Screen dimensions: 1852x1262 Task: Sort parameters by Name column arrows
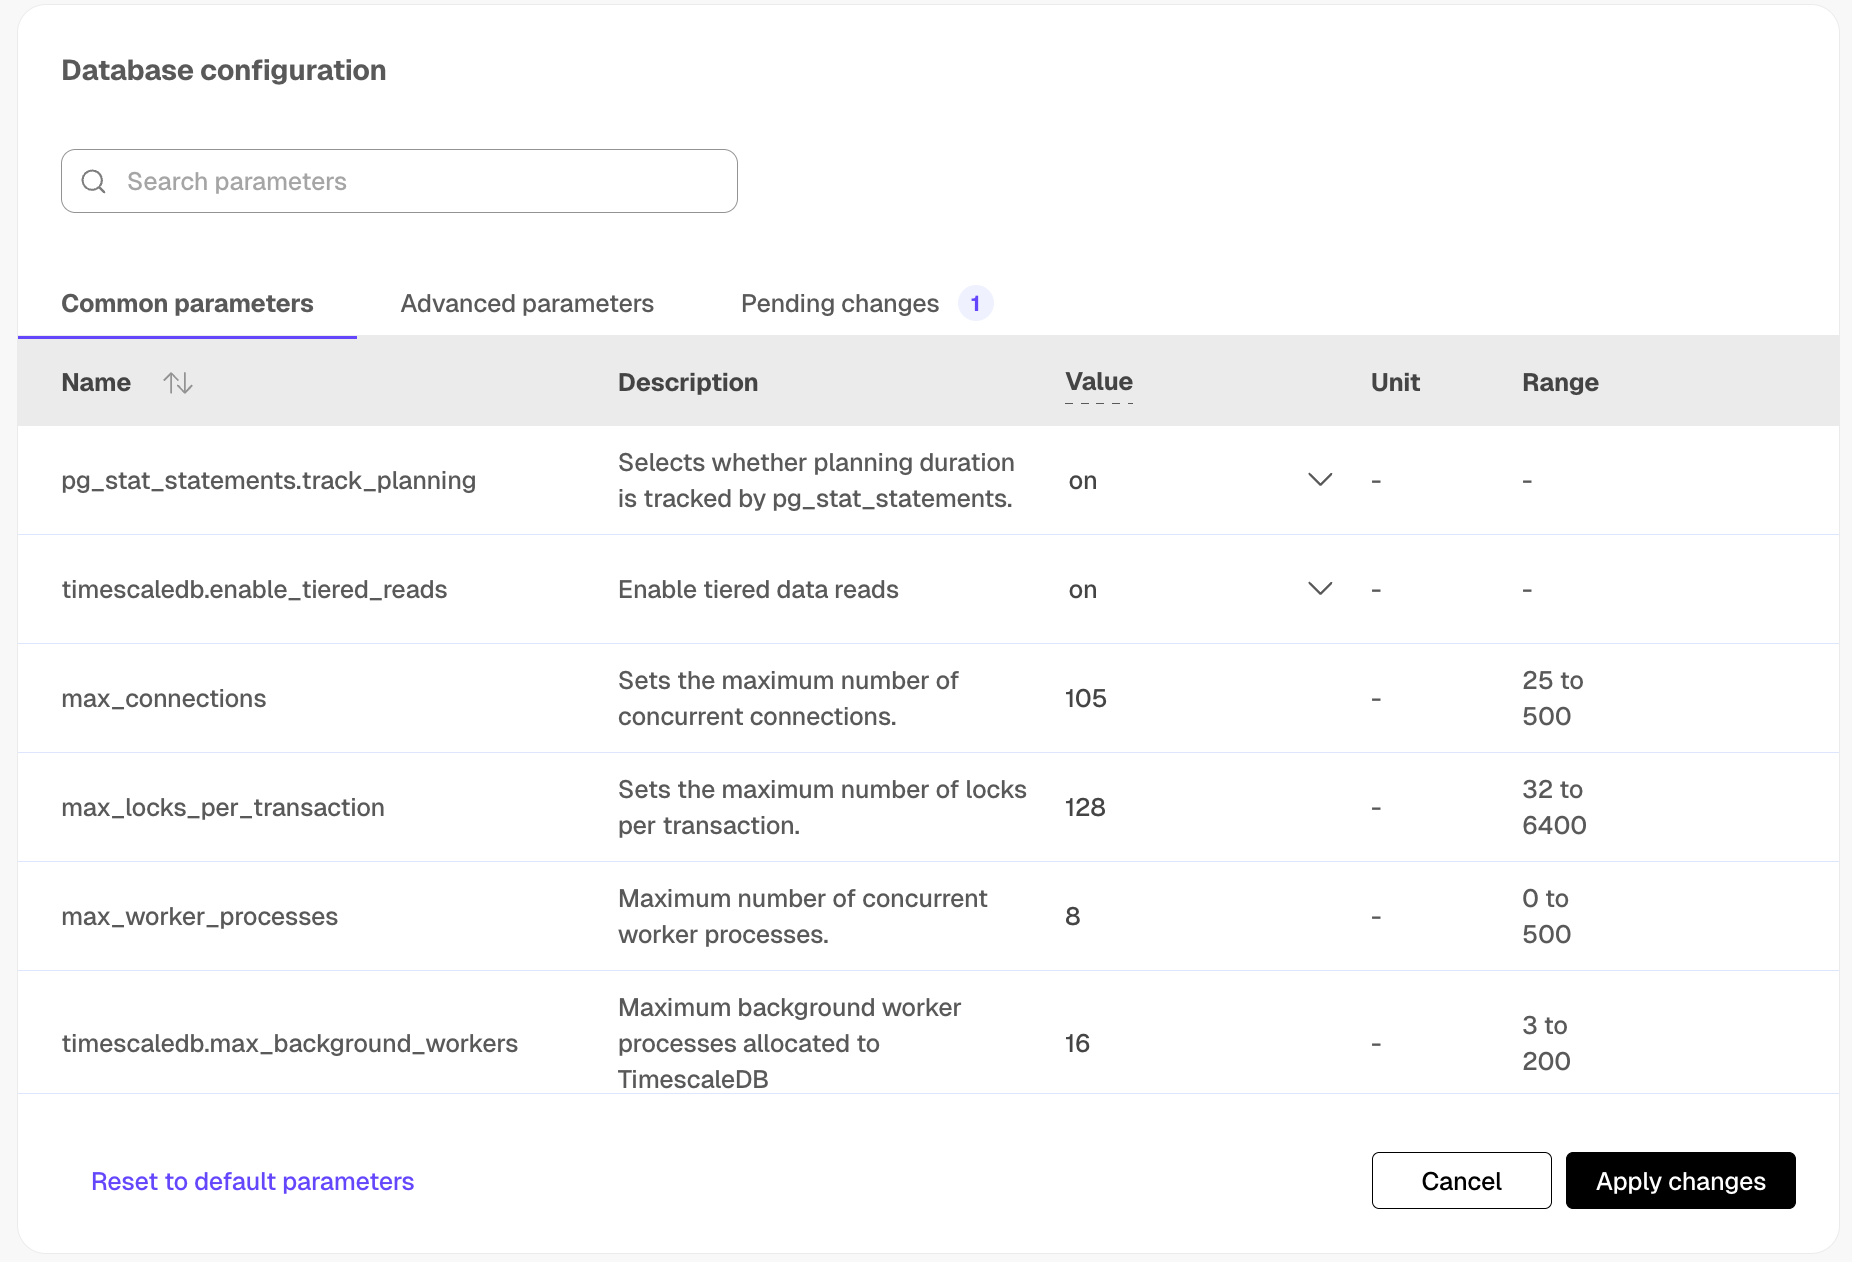(x=178, y=382)
